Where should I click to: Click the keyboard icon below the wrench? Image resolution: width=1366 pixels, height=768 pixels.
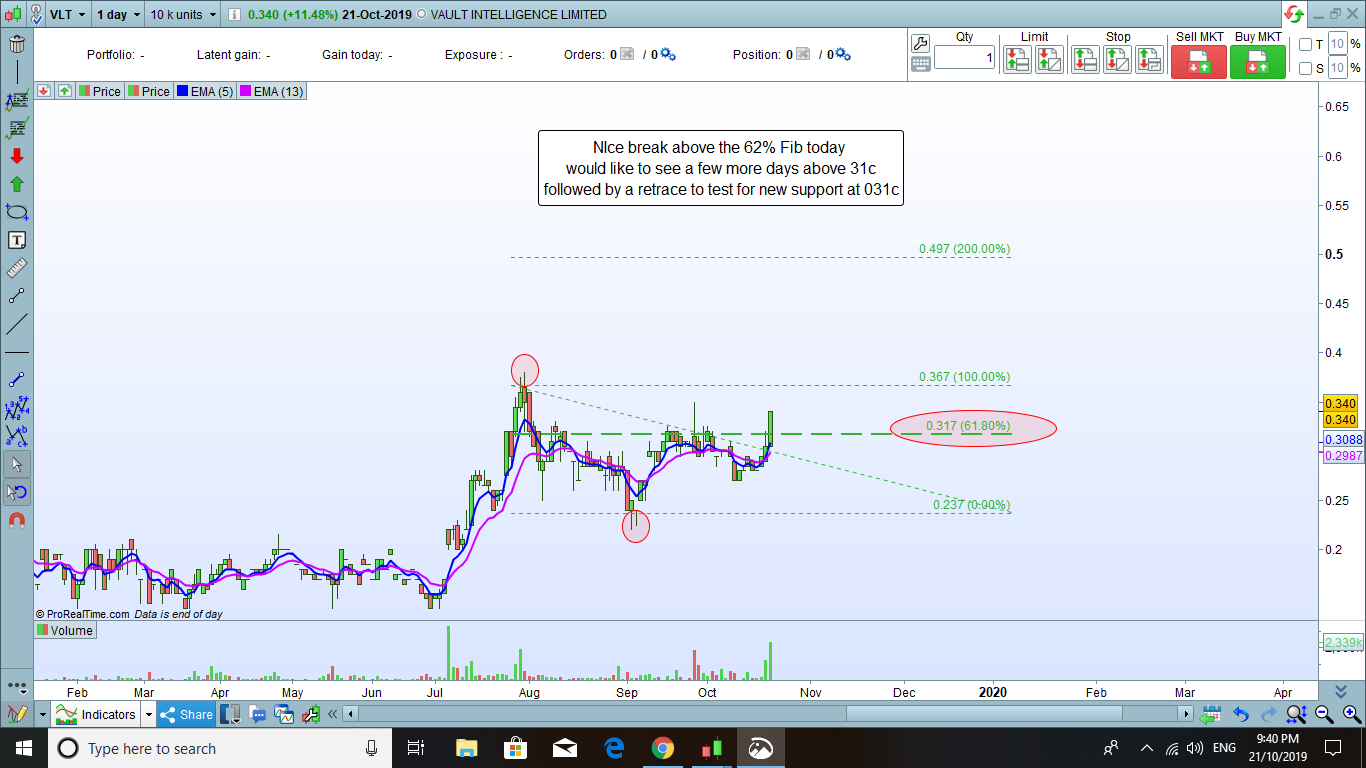(920, 64)
